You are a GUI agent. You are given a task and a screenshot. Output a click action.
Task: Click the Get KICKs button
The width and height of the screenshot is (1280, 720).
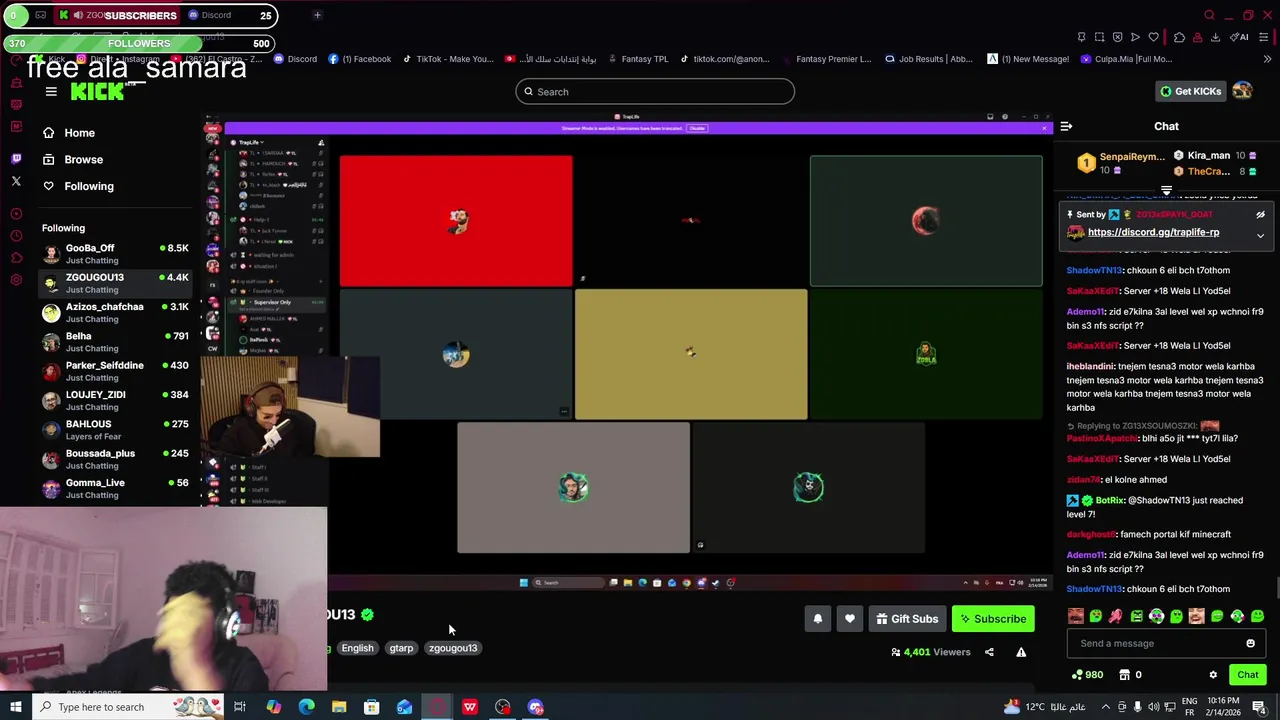[x=1190, y=91]
